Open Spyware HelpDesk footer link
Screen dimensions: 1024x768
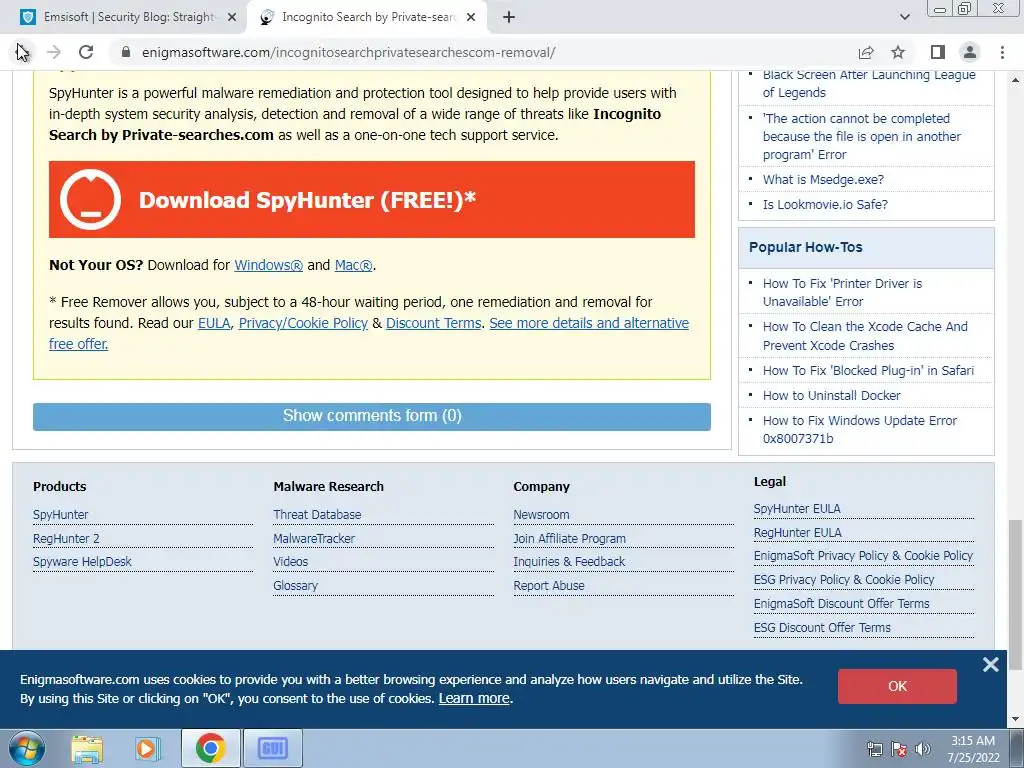[x=82, y=562]
